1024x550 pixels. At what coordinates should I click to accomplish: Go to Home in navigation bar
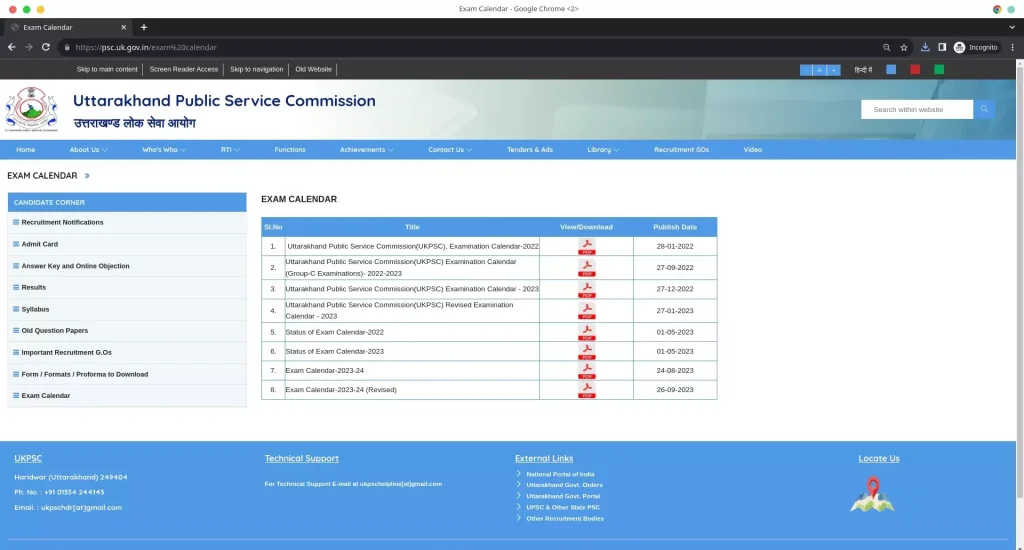click(25, 150)
